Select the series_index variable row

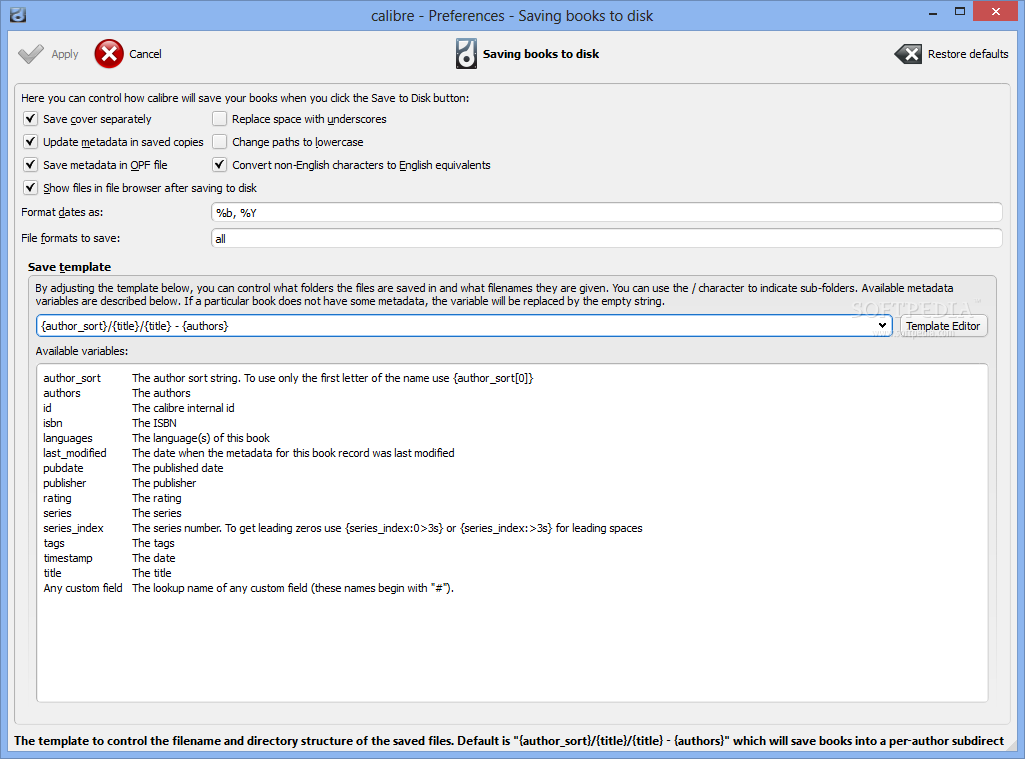(343, 528)
